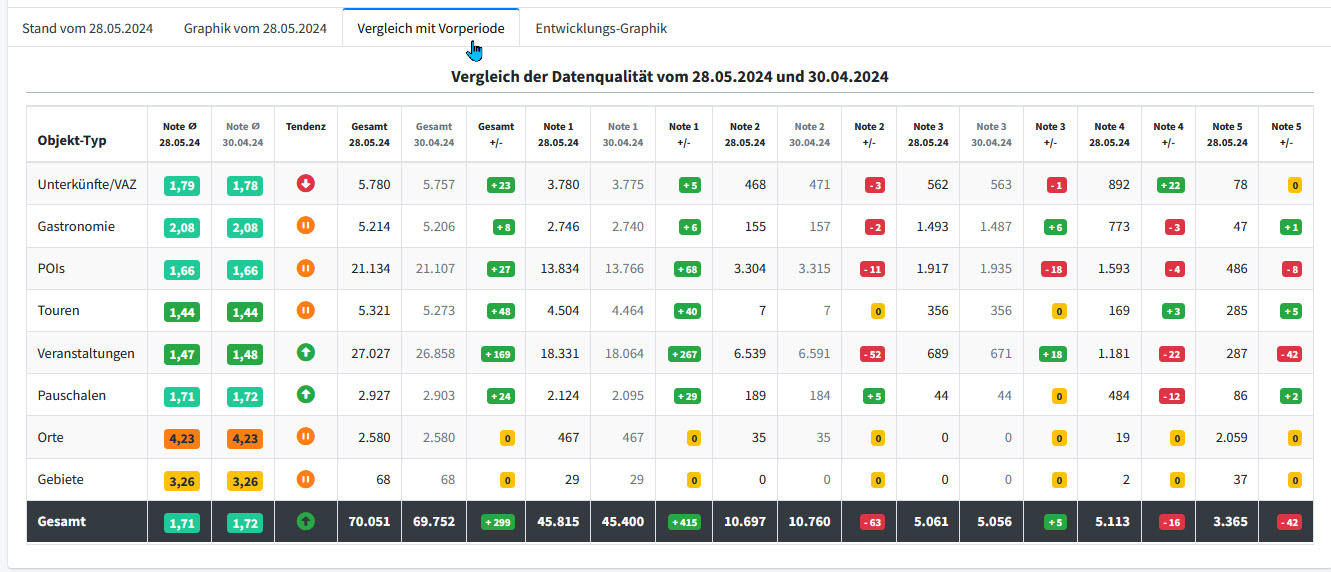Click the green up-arrow trend icon for Veranstaltungen
This screenshot has width=1331, height=572.
pos(306,352)
